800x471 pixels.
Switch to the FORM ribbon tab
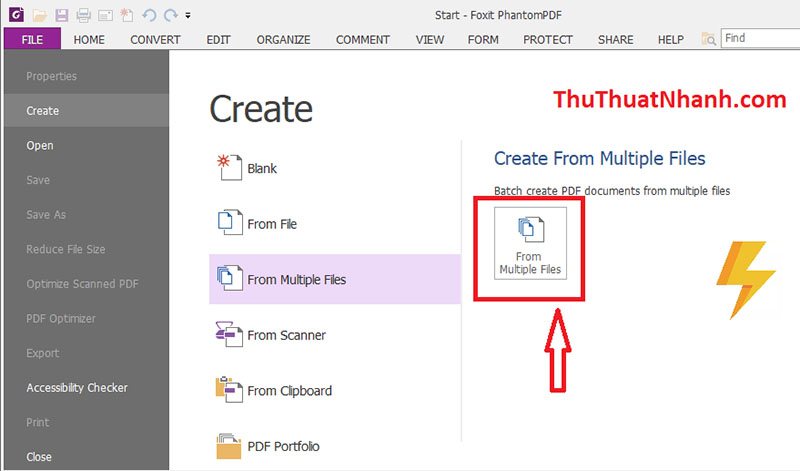(x=483, y=39)
